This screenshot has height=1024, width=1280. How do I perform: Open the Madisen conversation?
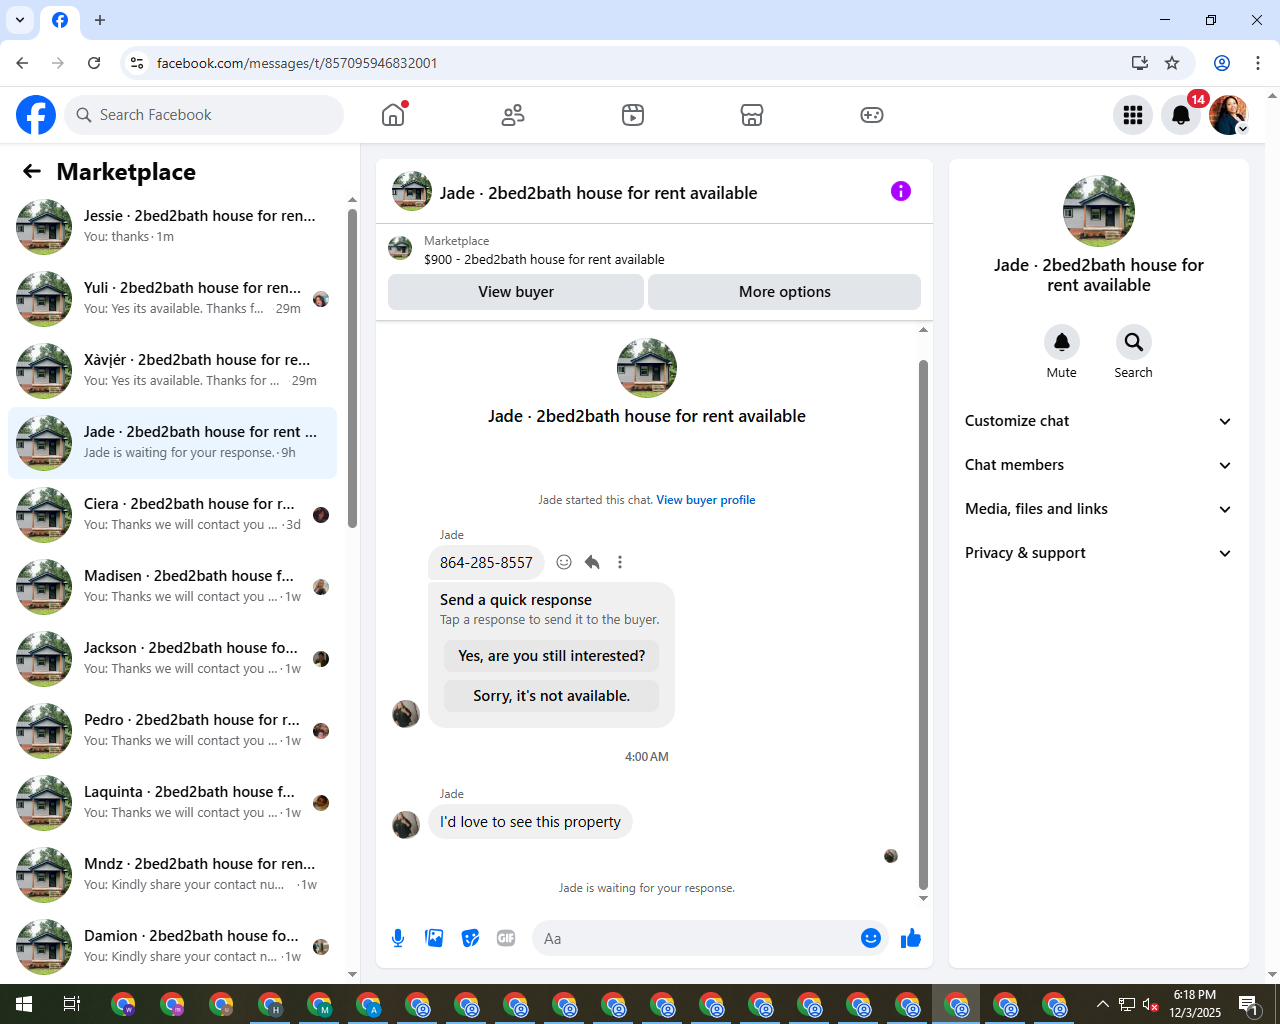click(x=173, y=587)
